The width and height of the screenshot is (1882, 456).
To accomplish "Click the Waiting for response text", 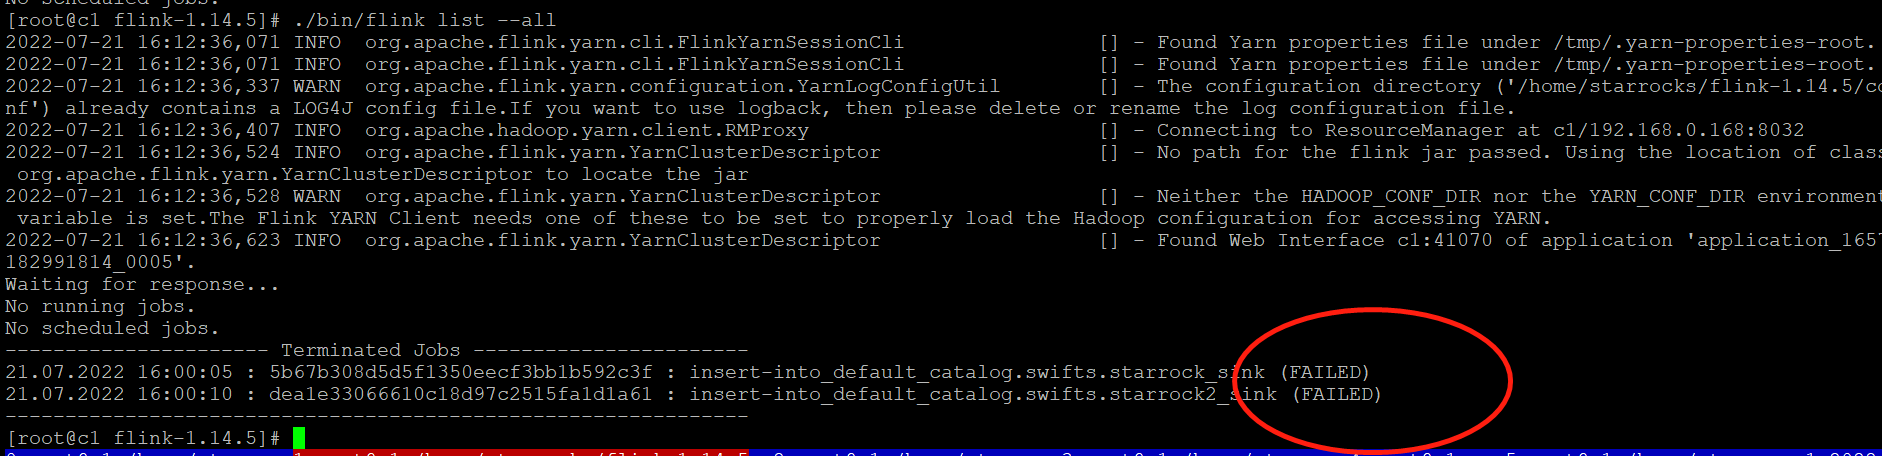I will tap(142, 284).
